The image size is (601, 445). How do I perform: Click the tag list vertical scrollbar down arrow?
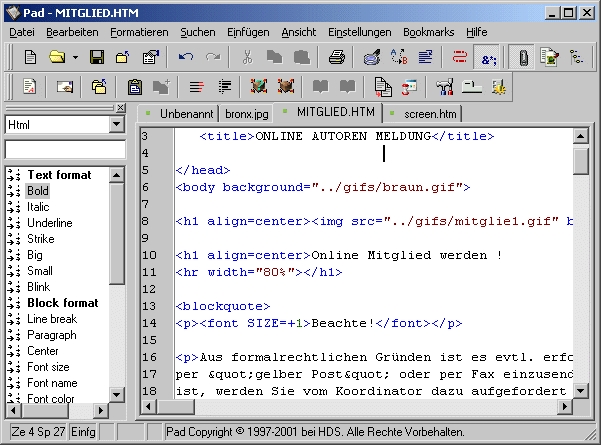pyautogui.click(x=117, y=398)
